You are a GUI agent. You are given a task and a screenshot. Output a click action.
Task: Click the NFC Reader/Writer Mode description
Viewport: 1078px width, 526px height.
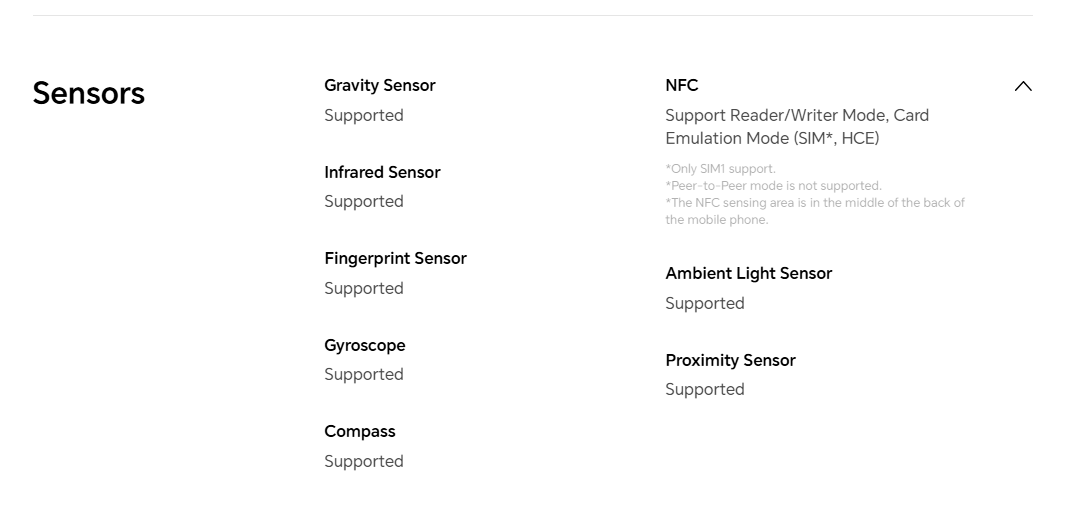click(x=797, y=127)
